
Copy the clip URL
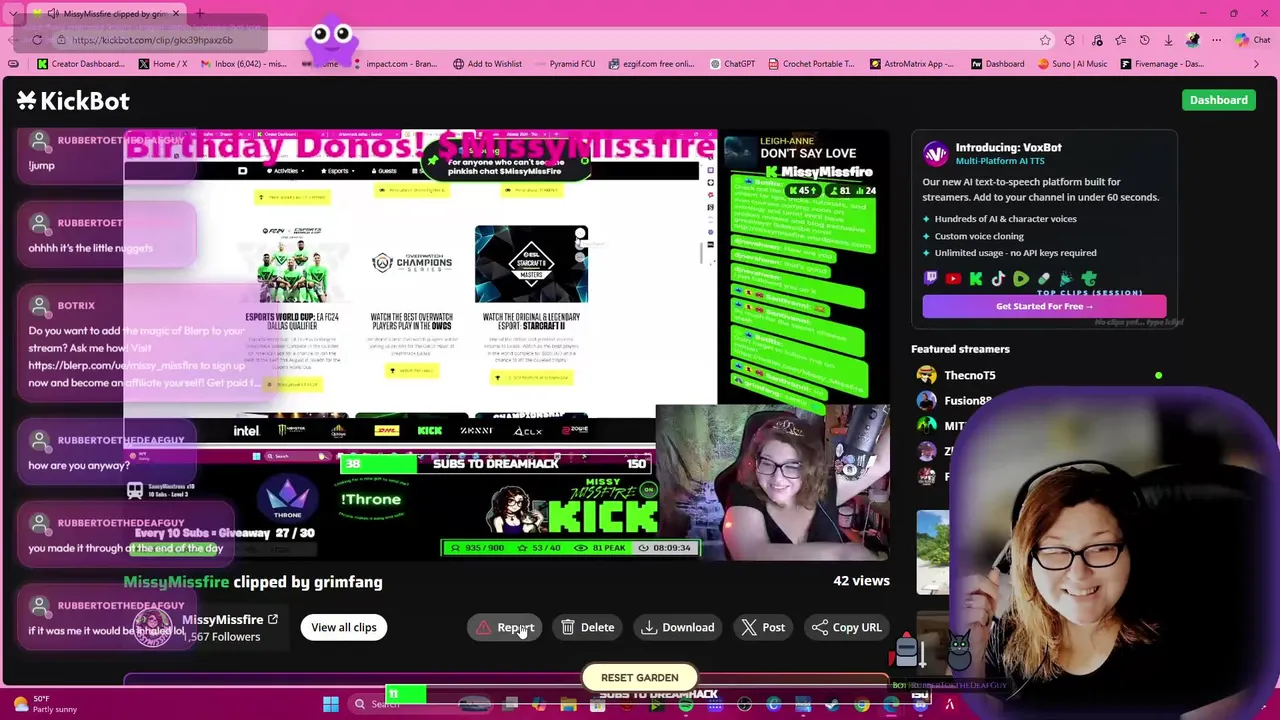(846, 627)
